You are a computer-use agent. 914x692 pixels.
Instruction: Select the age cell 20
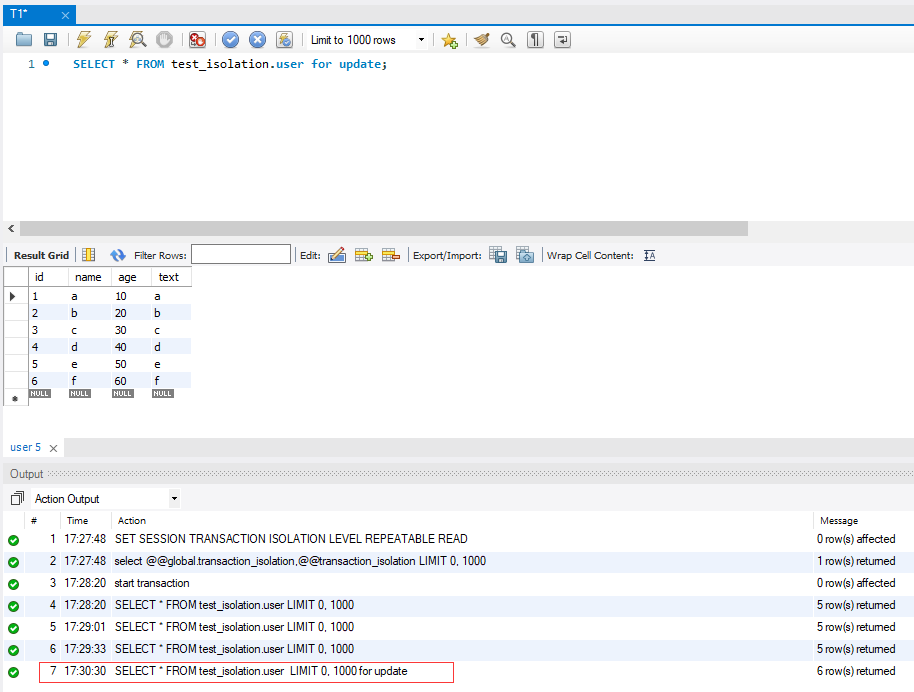(x=131, y=313)
